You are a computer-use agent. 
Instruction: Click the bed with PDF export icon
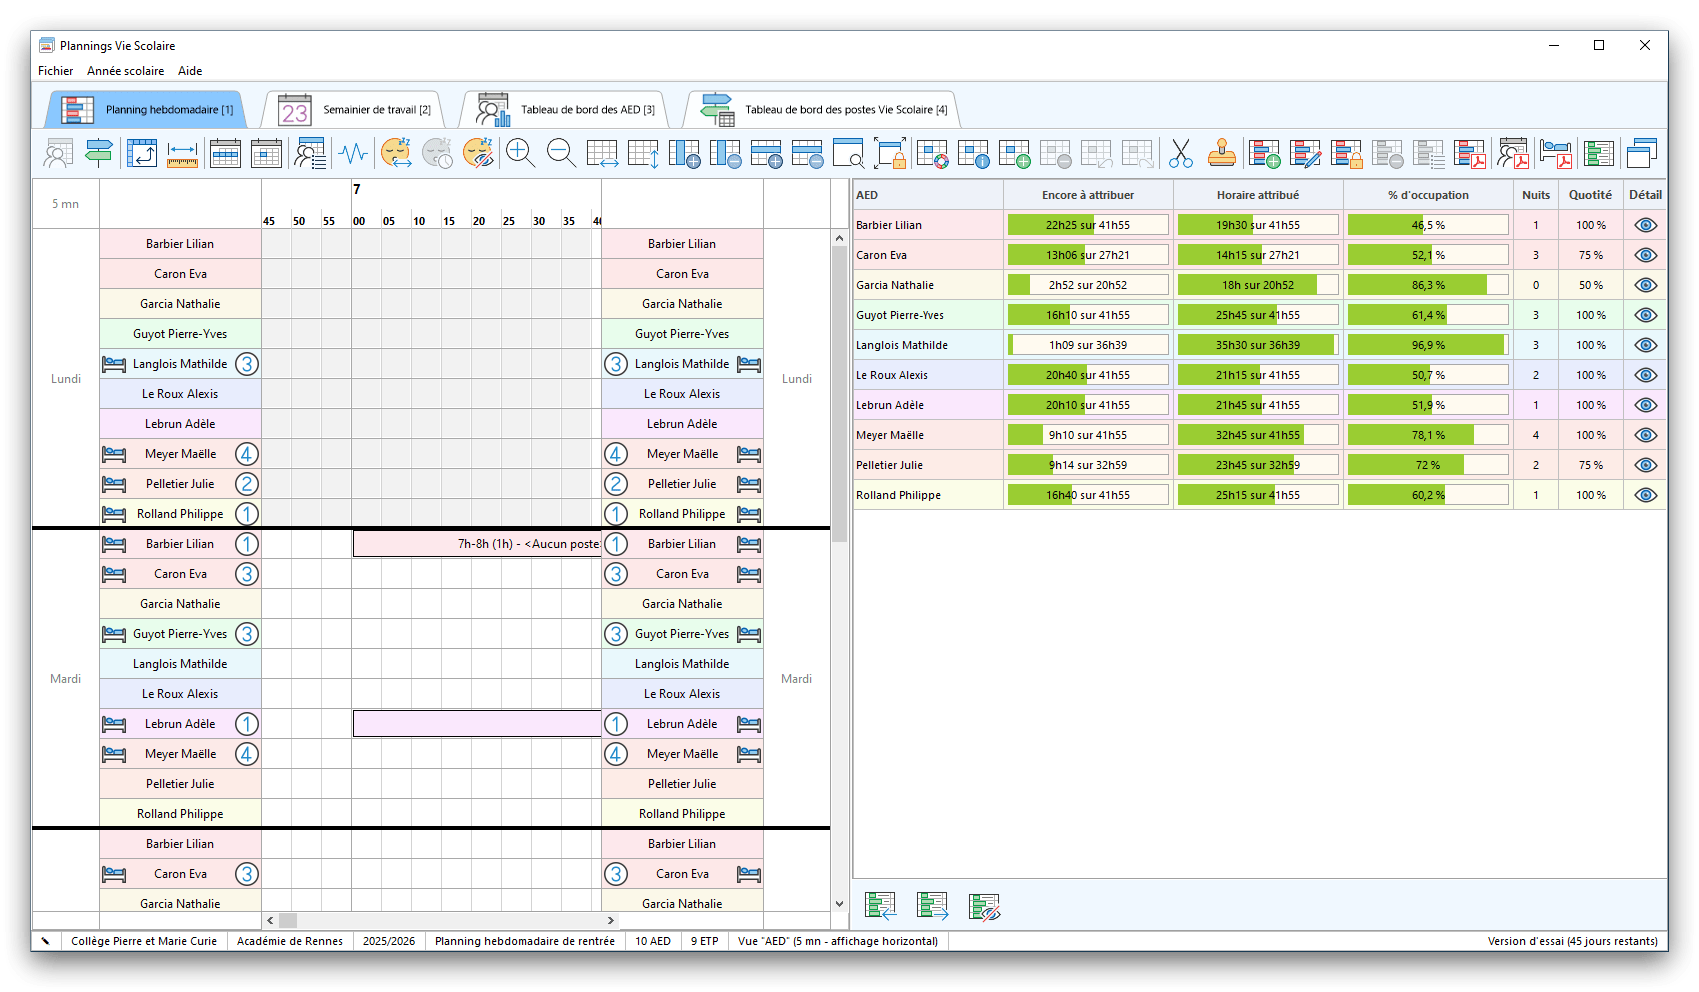click(1555, 154)
